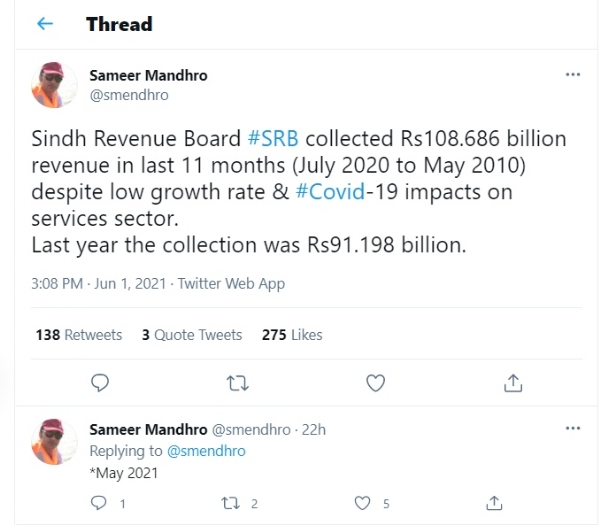
Task: Like the *May 2021 reply tweet
Action: point(362,503)
